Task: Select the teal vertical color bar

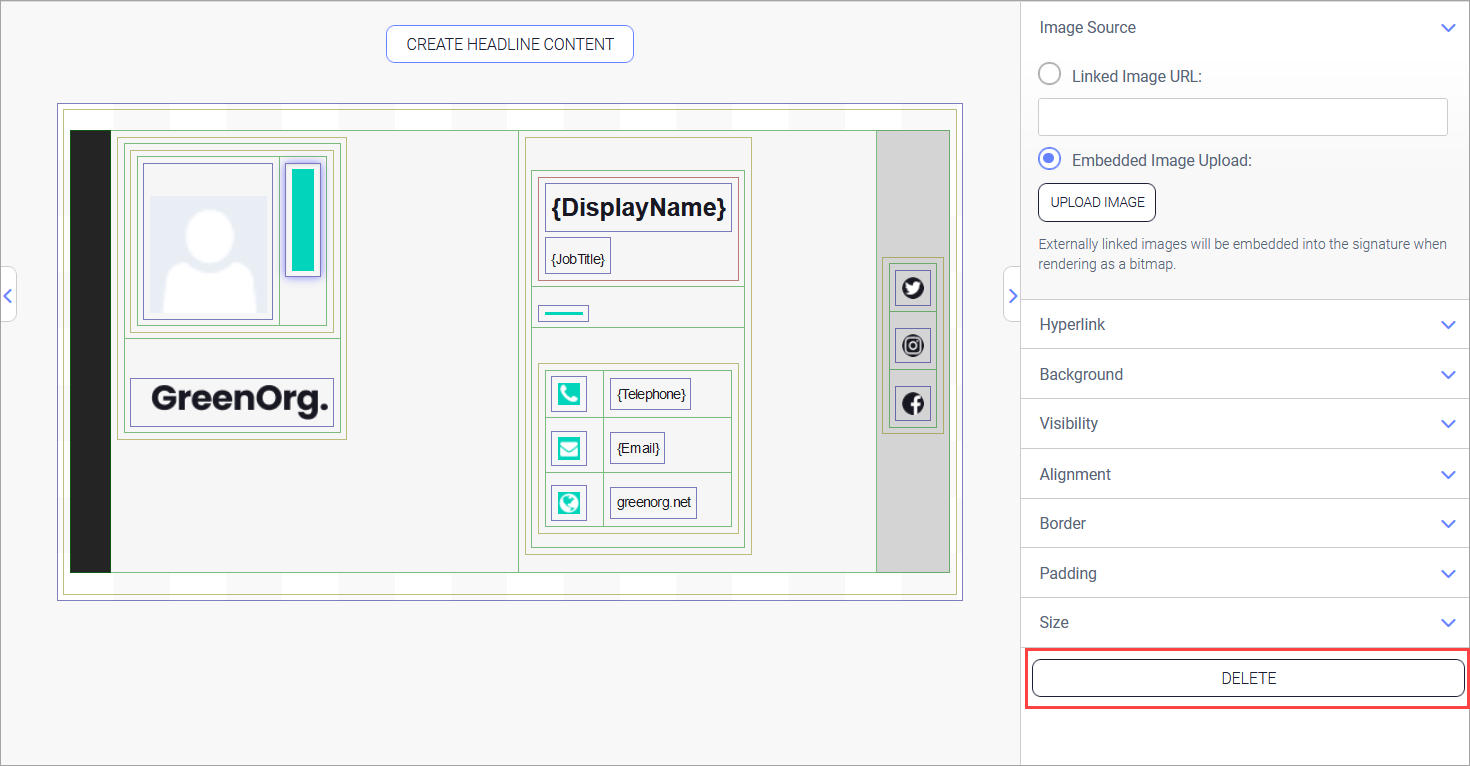Action: (x=303, y=220)
